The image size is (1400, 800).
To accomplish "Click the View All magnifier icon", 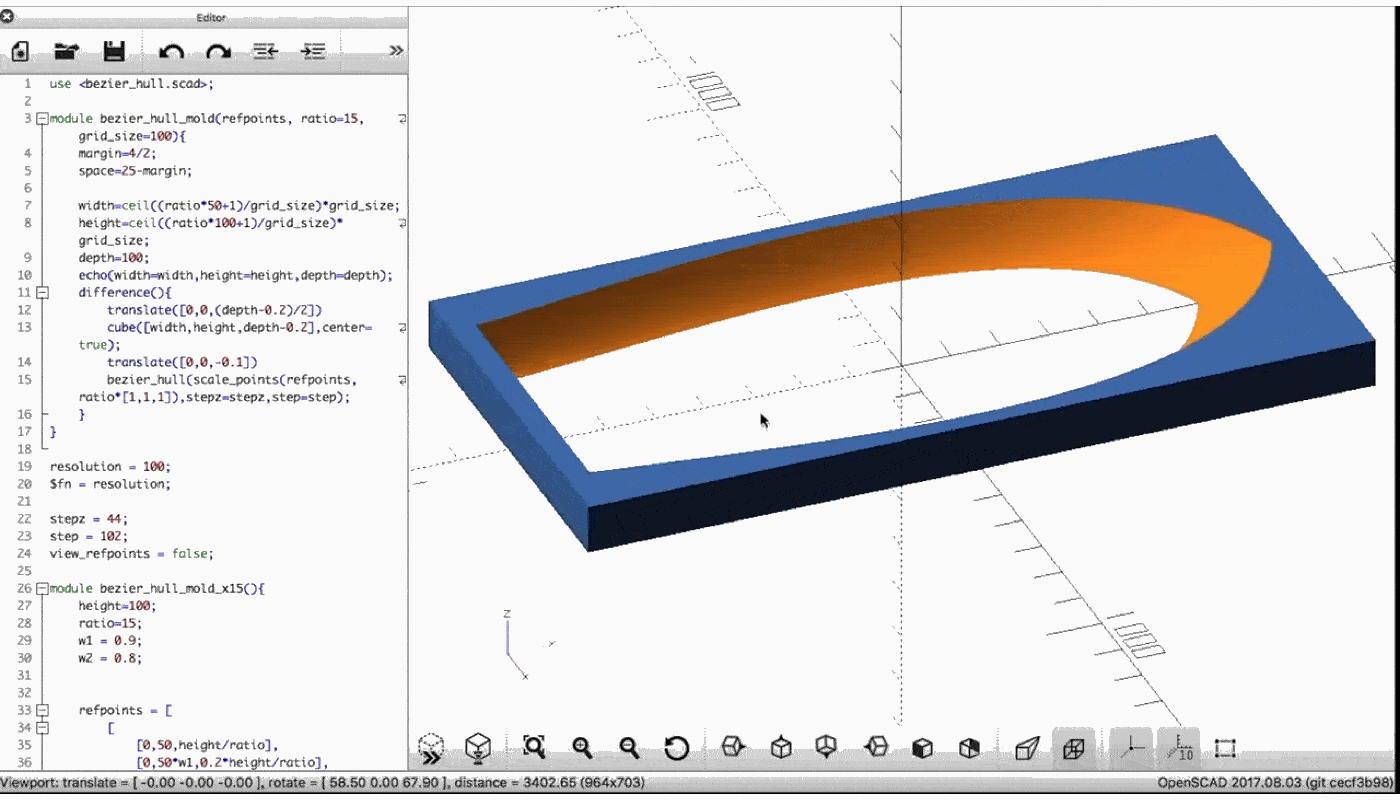I will tap(534, 747).
